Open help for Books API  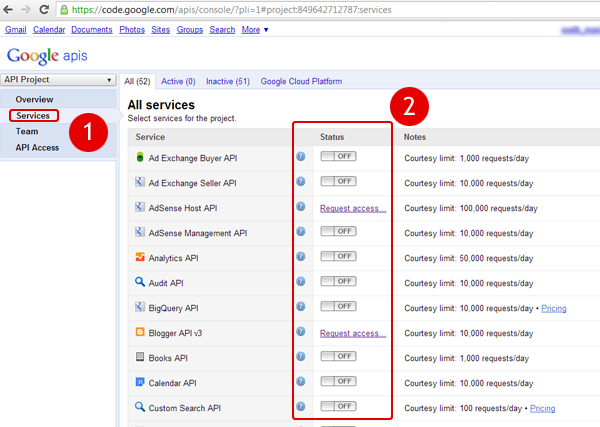point(301,357)
